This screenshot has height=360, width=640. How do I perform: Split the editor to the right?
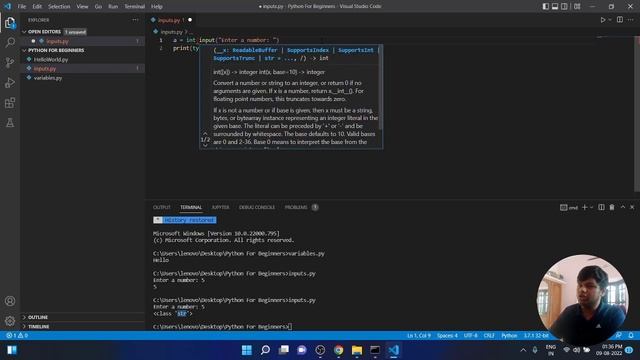[620, 20]
